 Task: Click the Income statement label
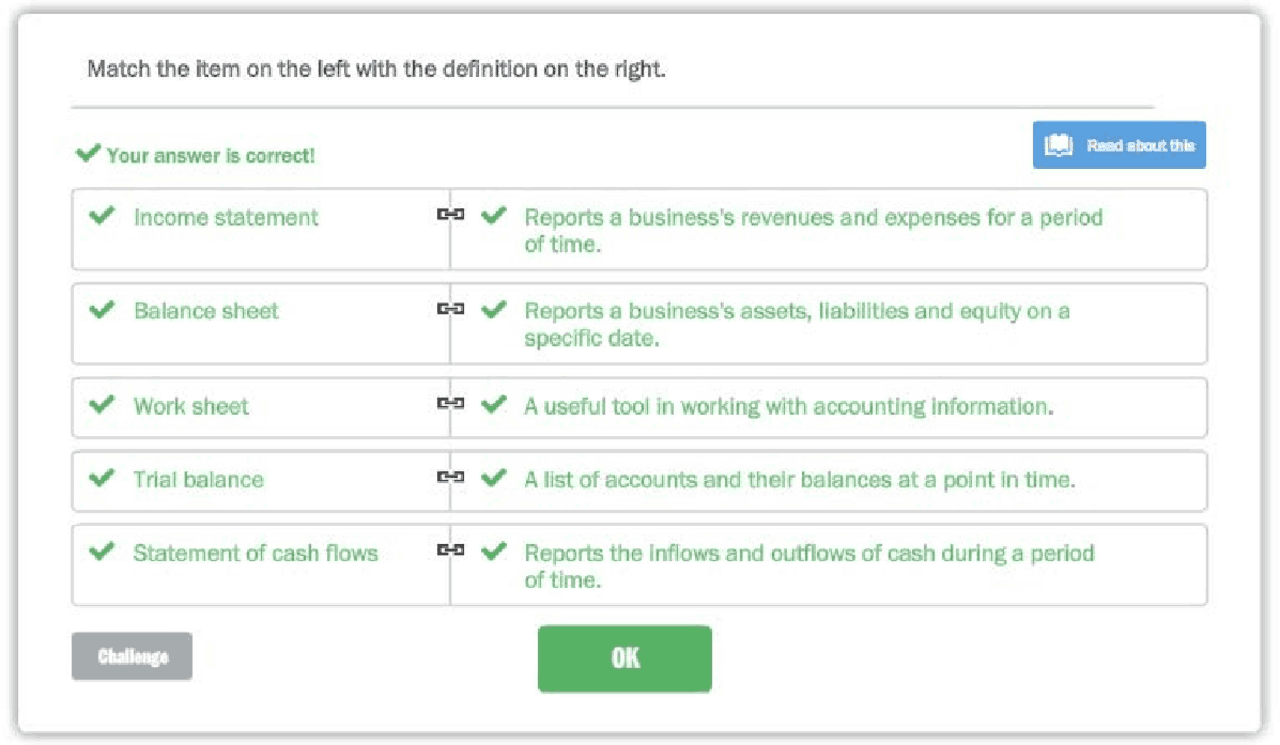(225, 216)
